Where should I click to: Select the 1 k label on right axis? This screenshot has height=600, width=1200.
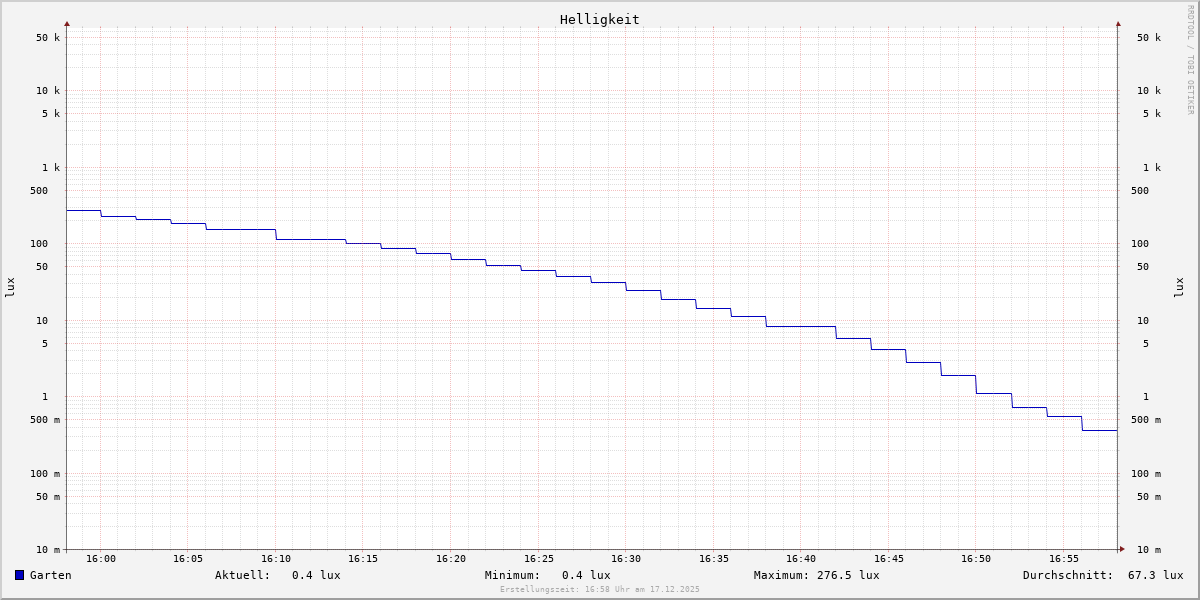click(1152, 168)
